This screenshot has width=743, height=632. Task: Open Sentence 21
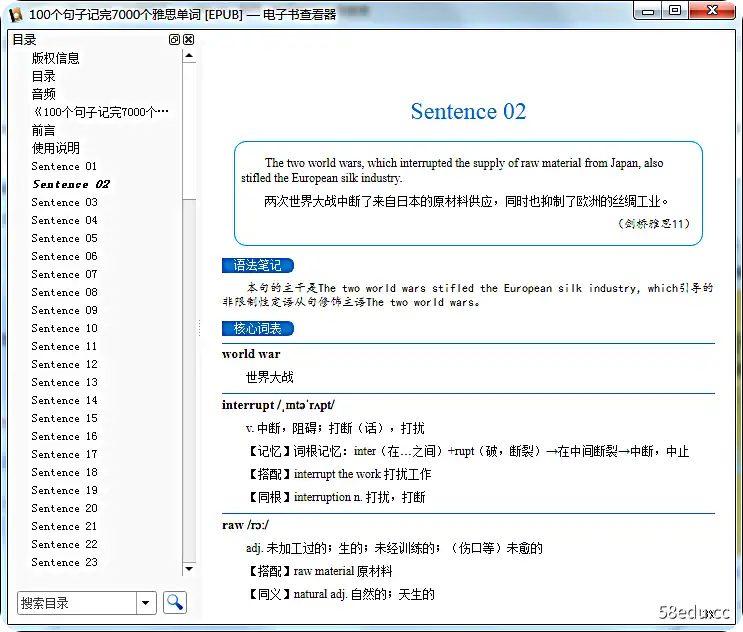point(64,526)
